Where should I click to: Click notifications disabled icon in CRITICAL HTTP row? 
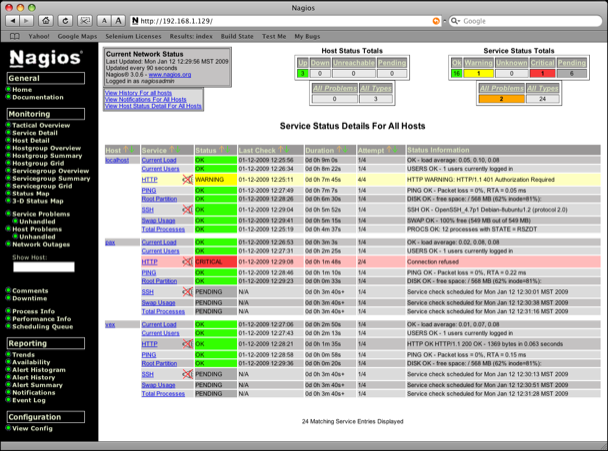point(187,262)
